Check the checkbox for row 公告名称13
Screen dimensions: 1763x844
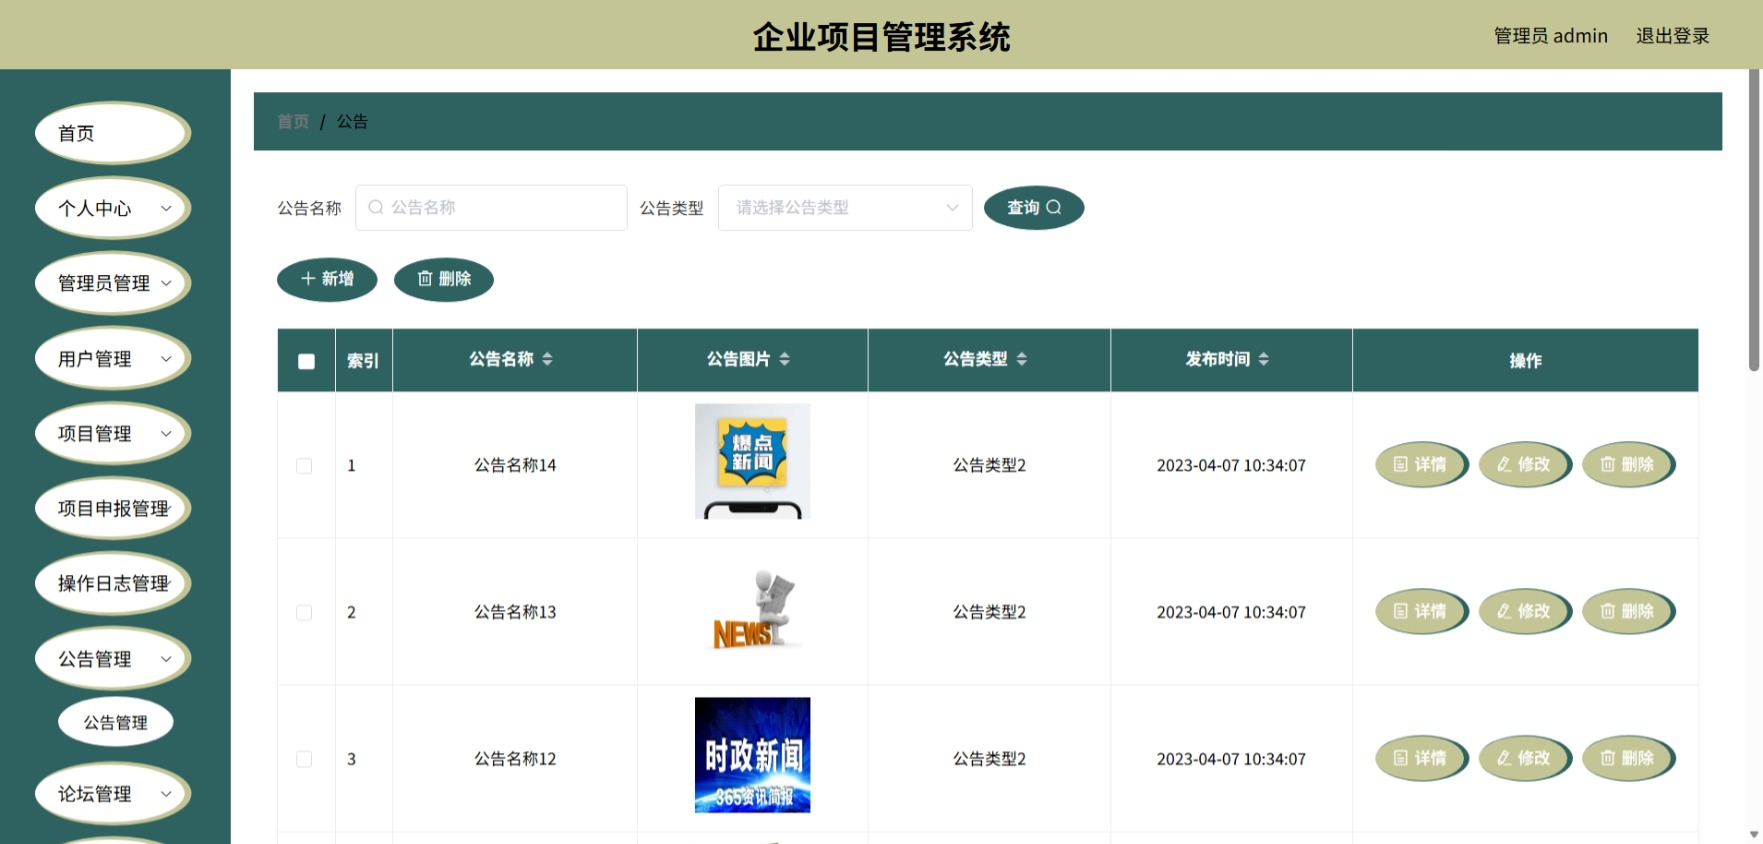304,612
